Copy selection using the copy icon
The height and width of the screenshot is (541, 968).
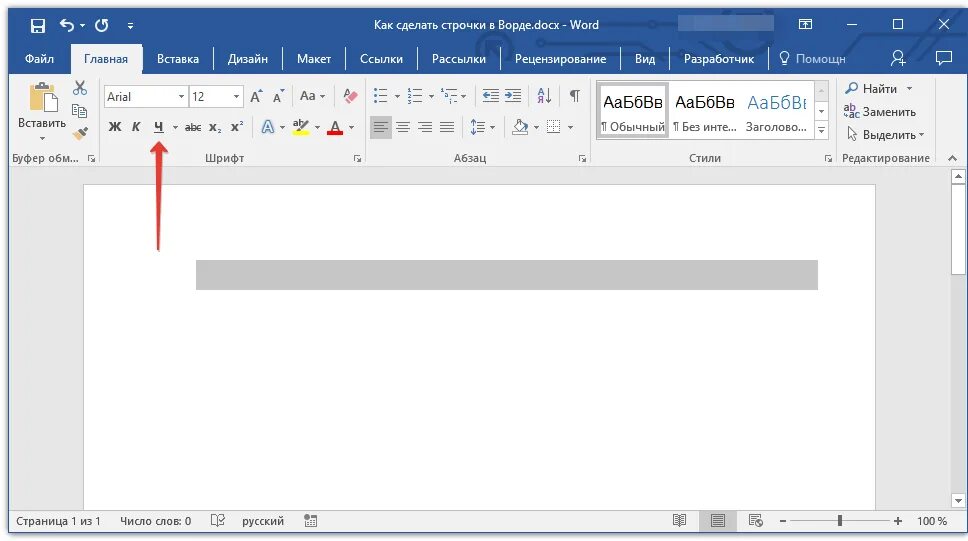click(80, 111)
